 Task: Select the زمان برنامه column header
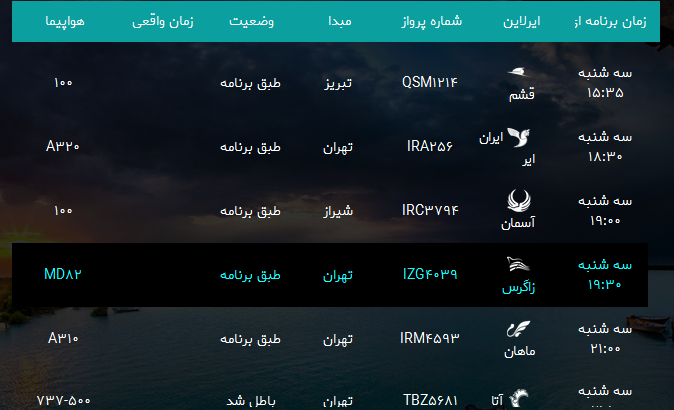pyautogui.click(x=610, y=21)
